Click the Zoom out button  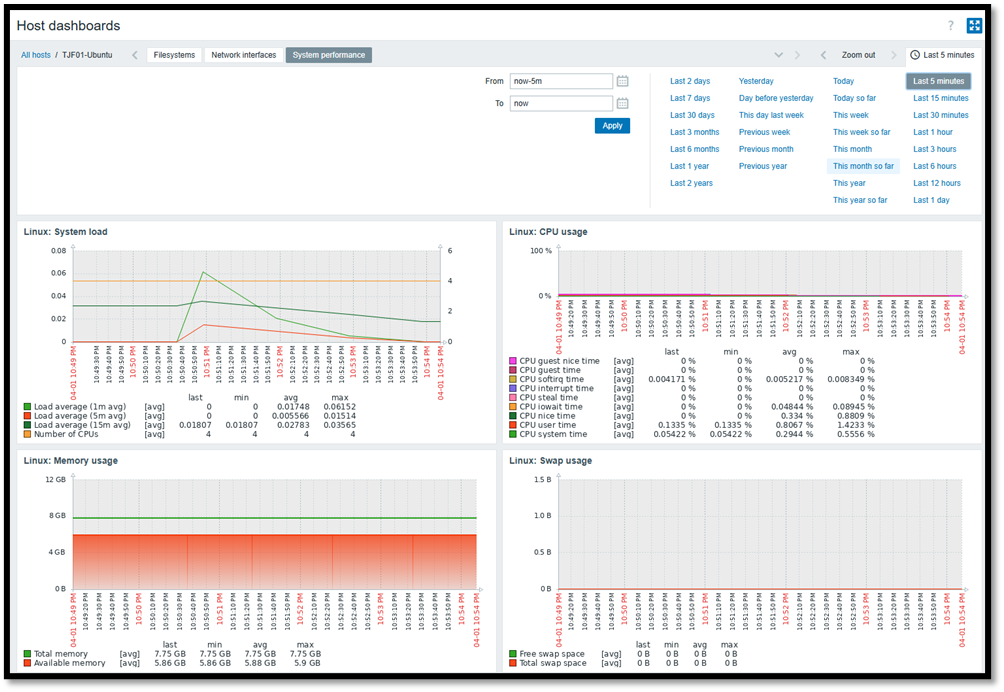[x=858, y=55]
